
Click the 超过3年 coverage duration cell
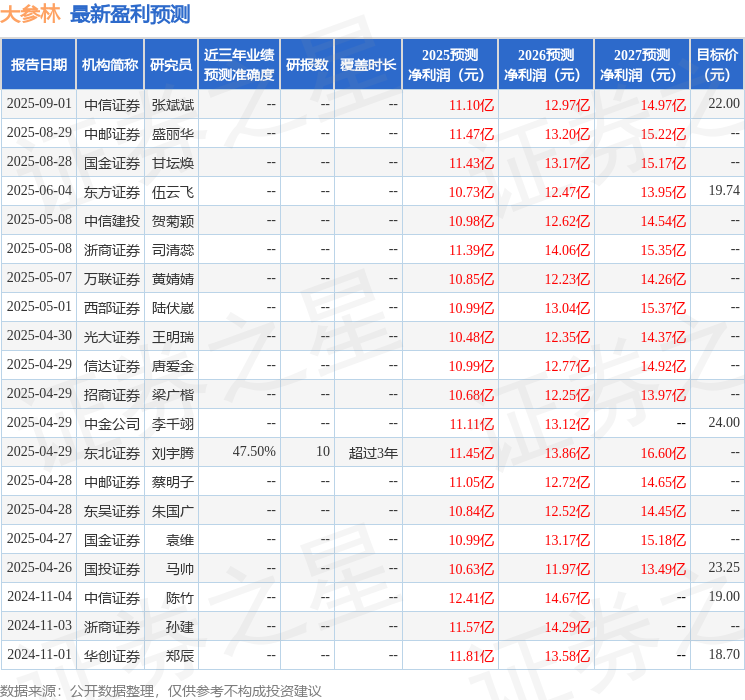[373, 453]
